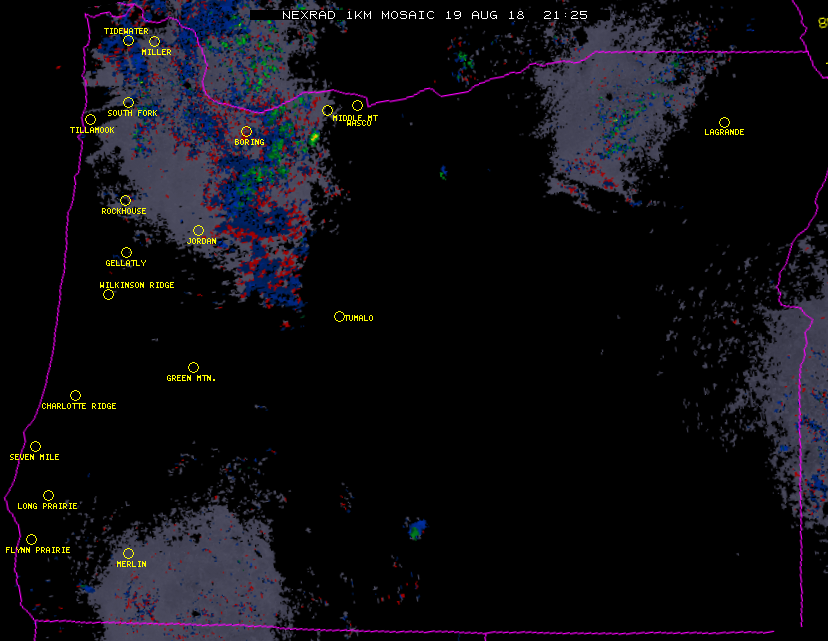Select the Jordan station marker

click(x=198, y=231)
